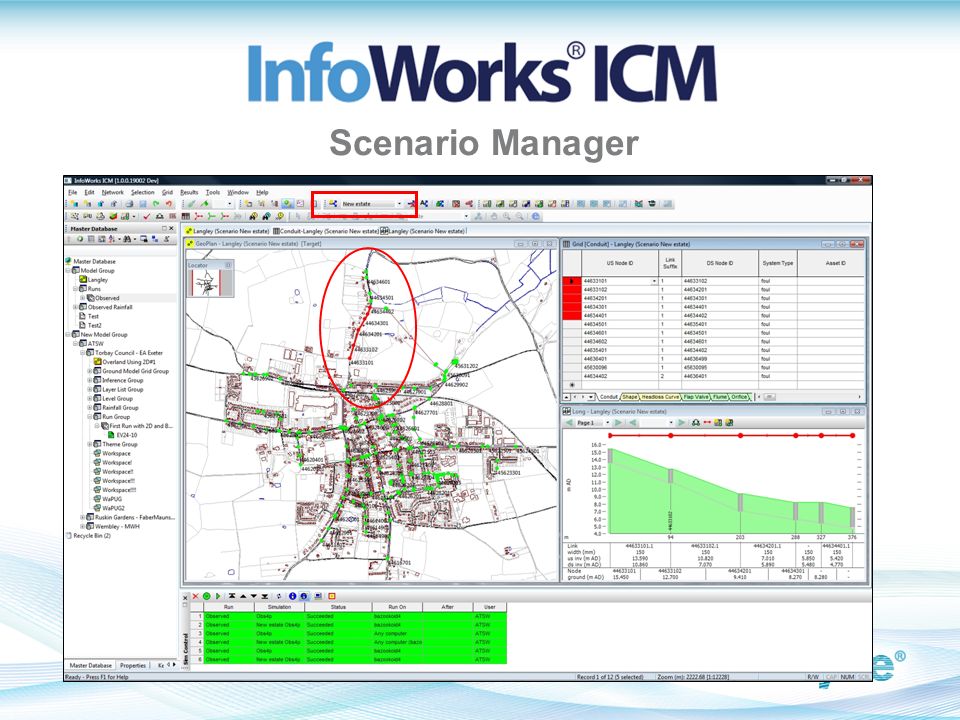Select the Flap Valve grid tab
Viewport: 960px width, 720px height.
coord(696,397)
